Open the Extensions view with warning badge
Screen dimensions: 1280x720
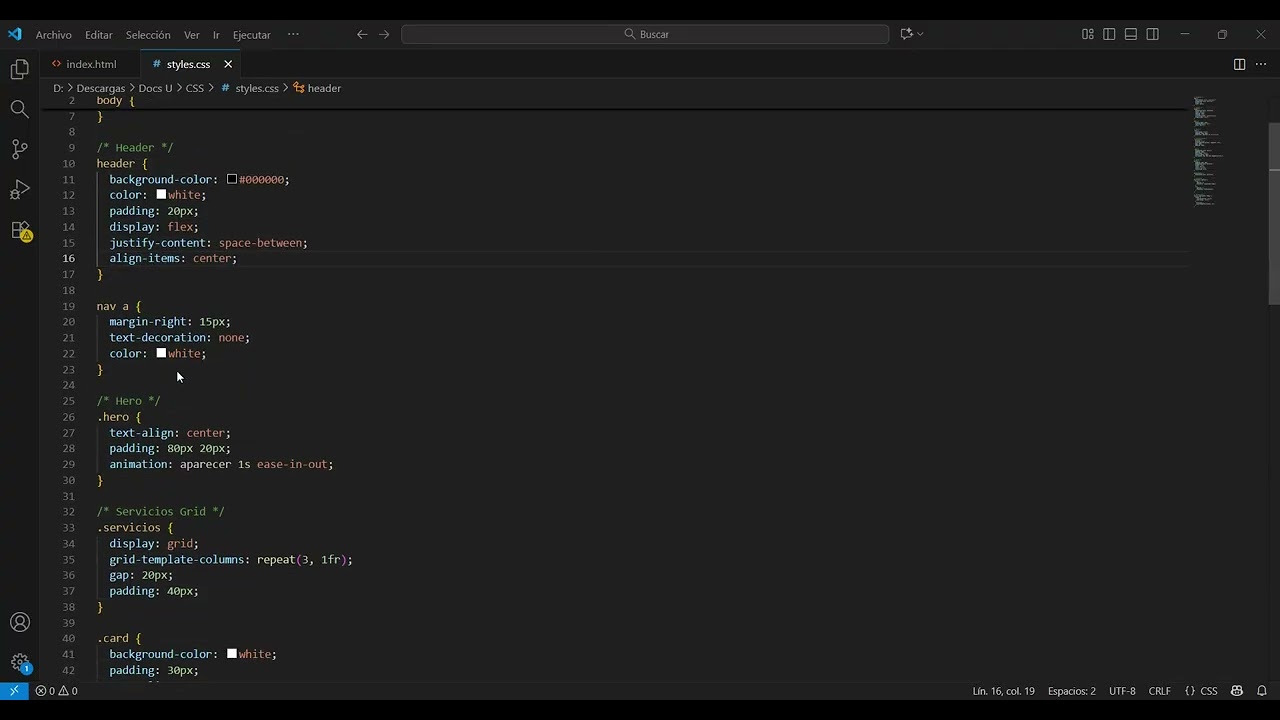pyautogui.click(x=20, y=230)
